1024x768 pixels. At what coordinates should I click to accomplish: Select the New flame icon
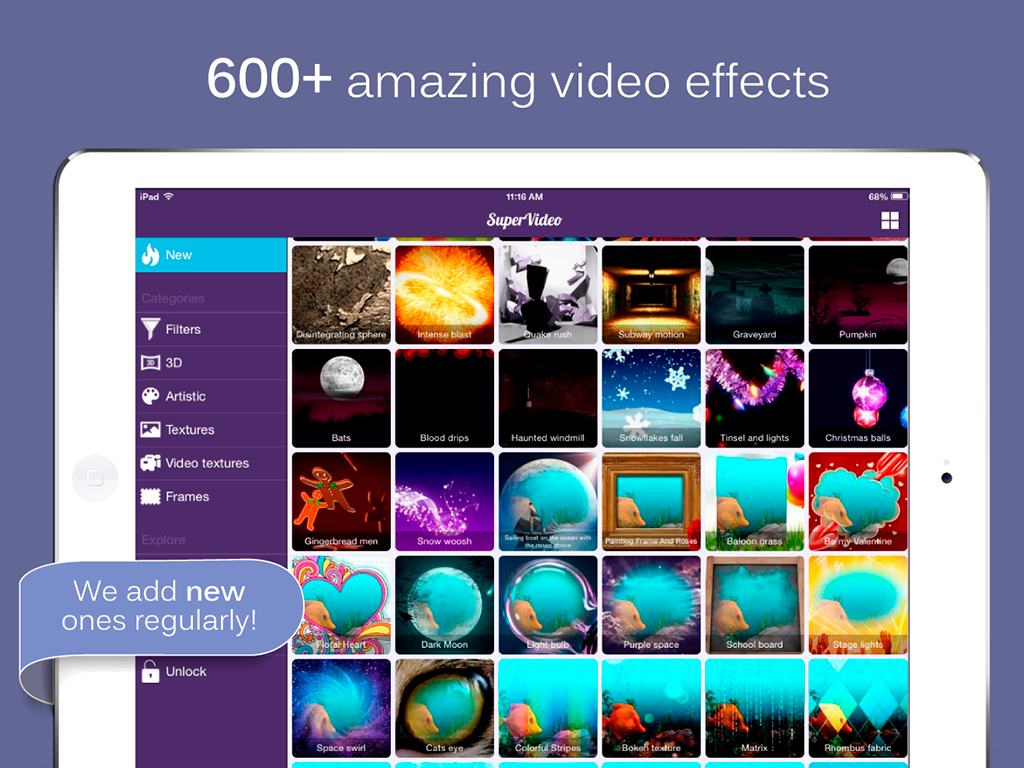(151, 255)
